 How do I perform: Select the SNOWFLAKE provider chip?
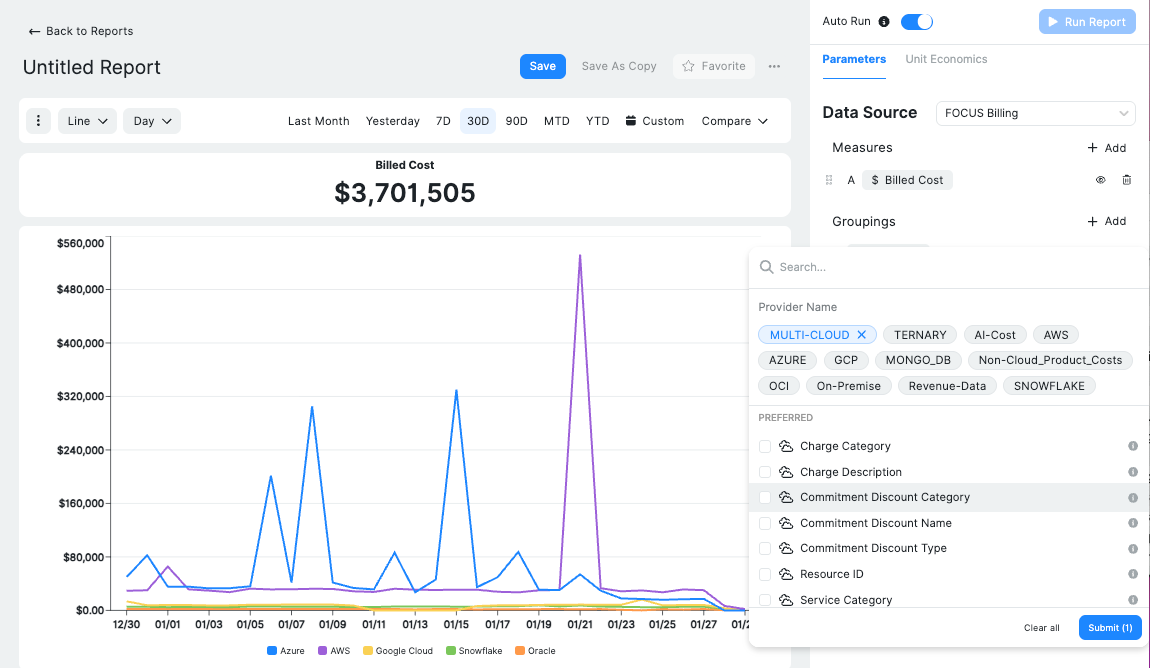tap(1049, 386)
